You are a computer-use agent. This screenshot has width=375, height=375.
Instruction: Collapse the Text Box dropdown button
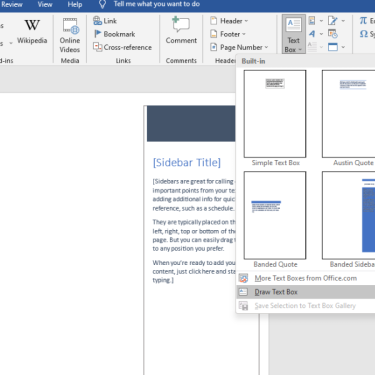[294, 34]
